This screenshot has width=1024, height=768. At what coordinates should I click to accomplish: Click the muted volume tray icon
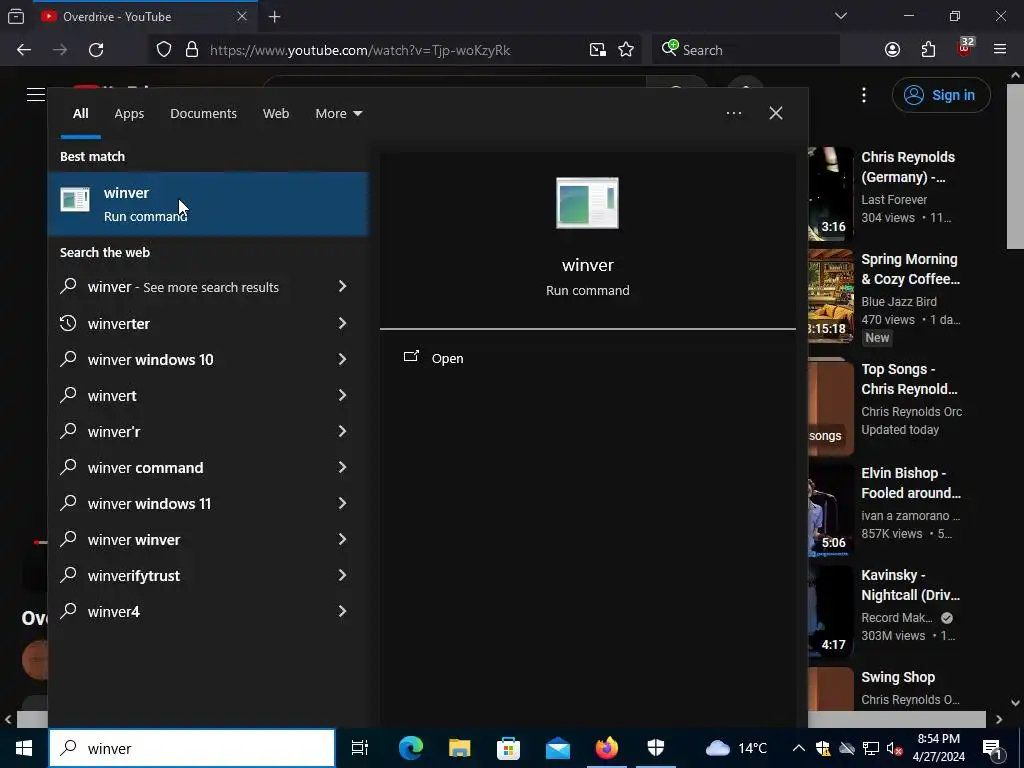894,748
